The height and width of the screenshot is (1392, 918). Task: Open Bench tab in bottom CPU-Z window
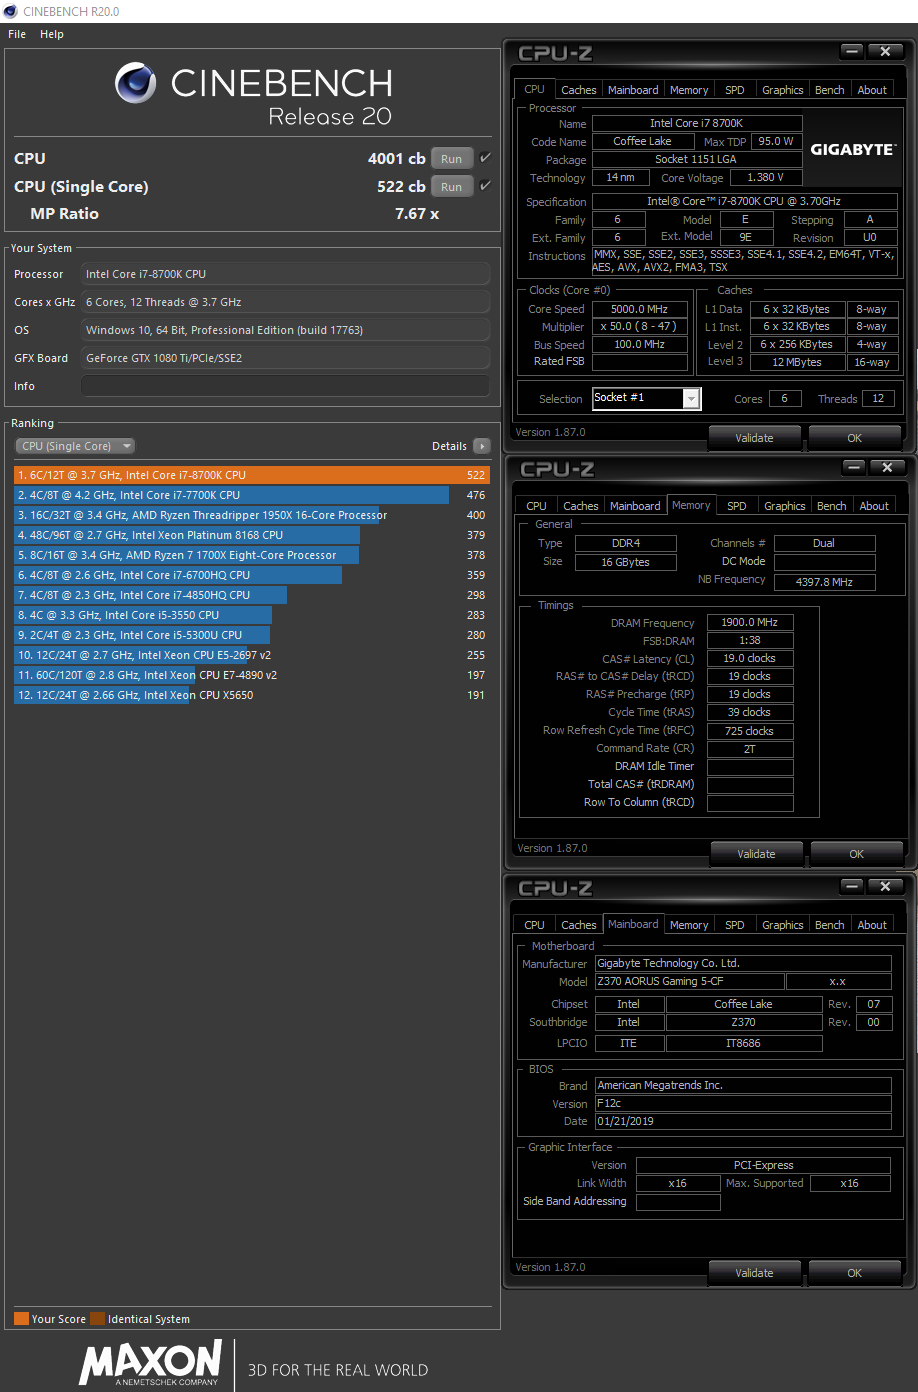[x=830, y=925]
